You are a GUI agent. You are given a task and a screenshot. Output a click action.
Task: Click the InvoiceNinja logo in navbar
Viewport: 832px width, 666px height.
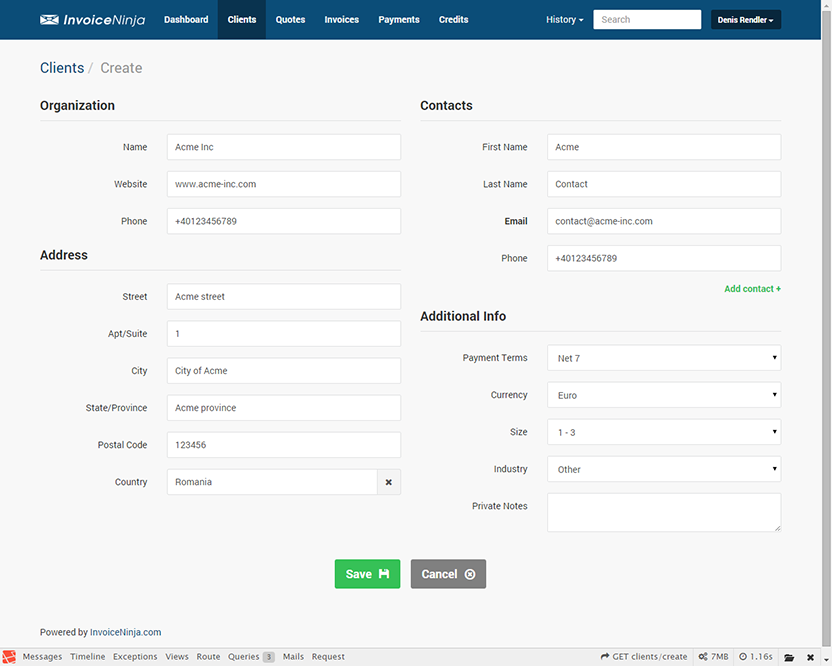coord(92,20)
